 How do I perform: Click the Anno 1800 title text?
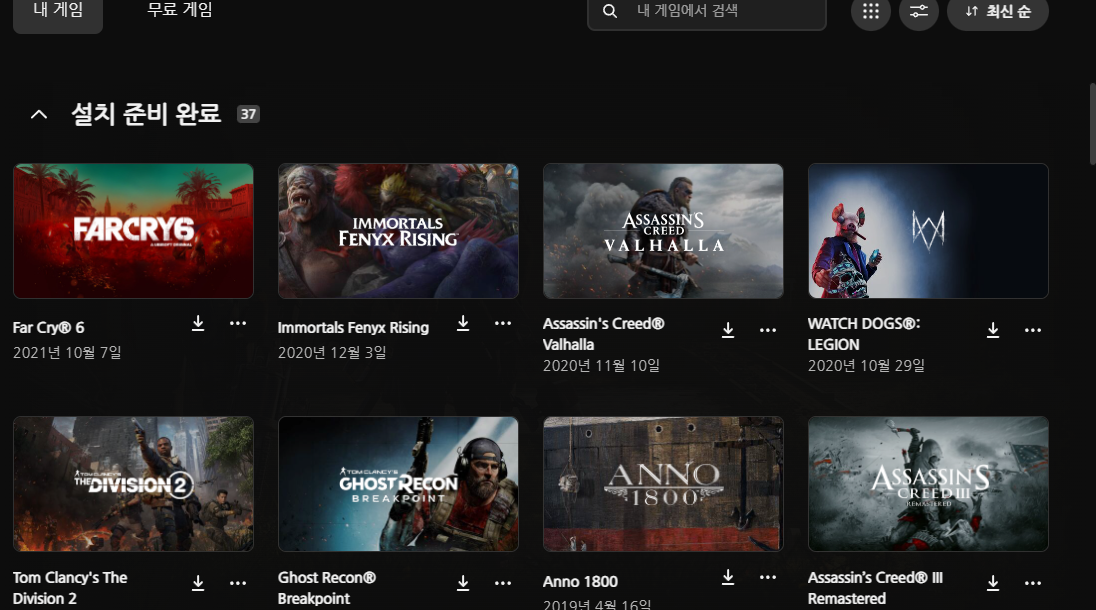point(580,581)
